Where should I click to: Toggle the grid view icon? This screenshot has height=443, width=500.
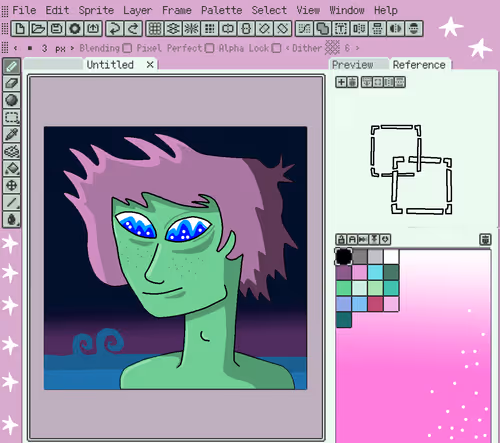tap(155, 28)
